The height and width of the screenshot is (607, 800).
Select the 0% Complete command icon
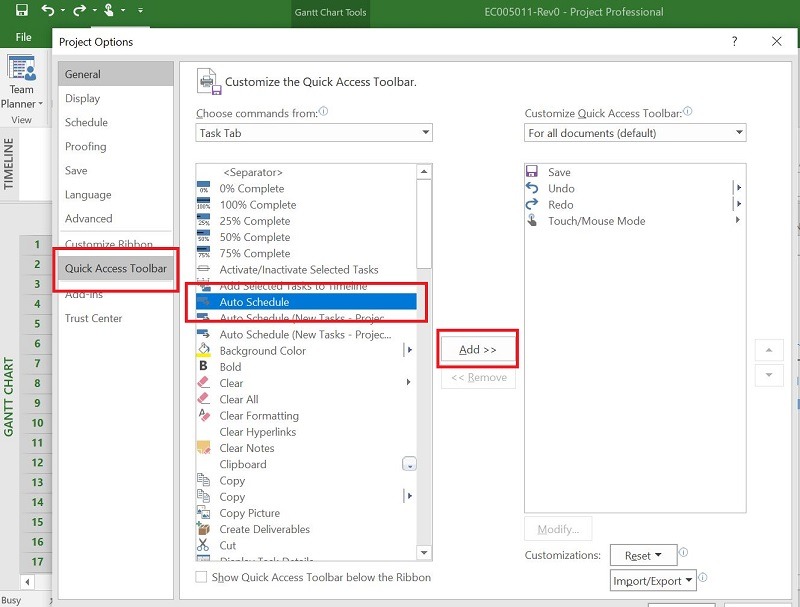coord(203,188)
